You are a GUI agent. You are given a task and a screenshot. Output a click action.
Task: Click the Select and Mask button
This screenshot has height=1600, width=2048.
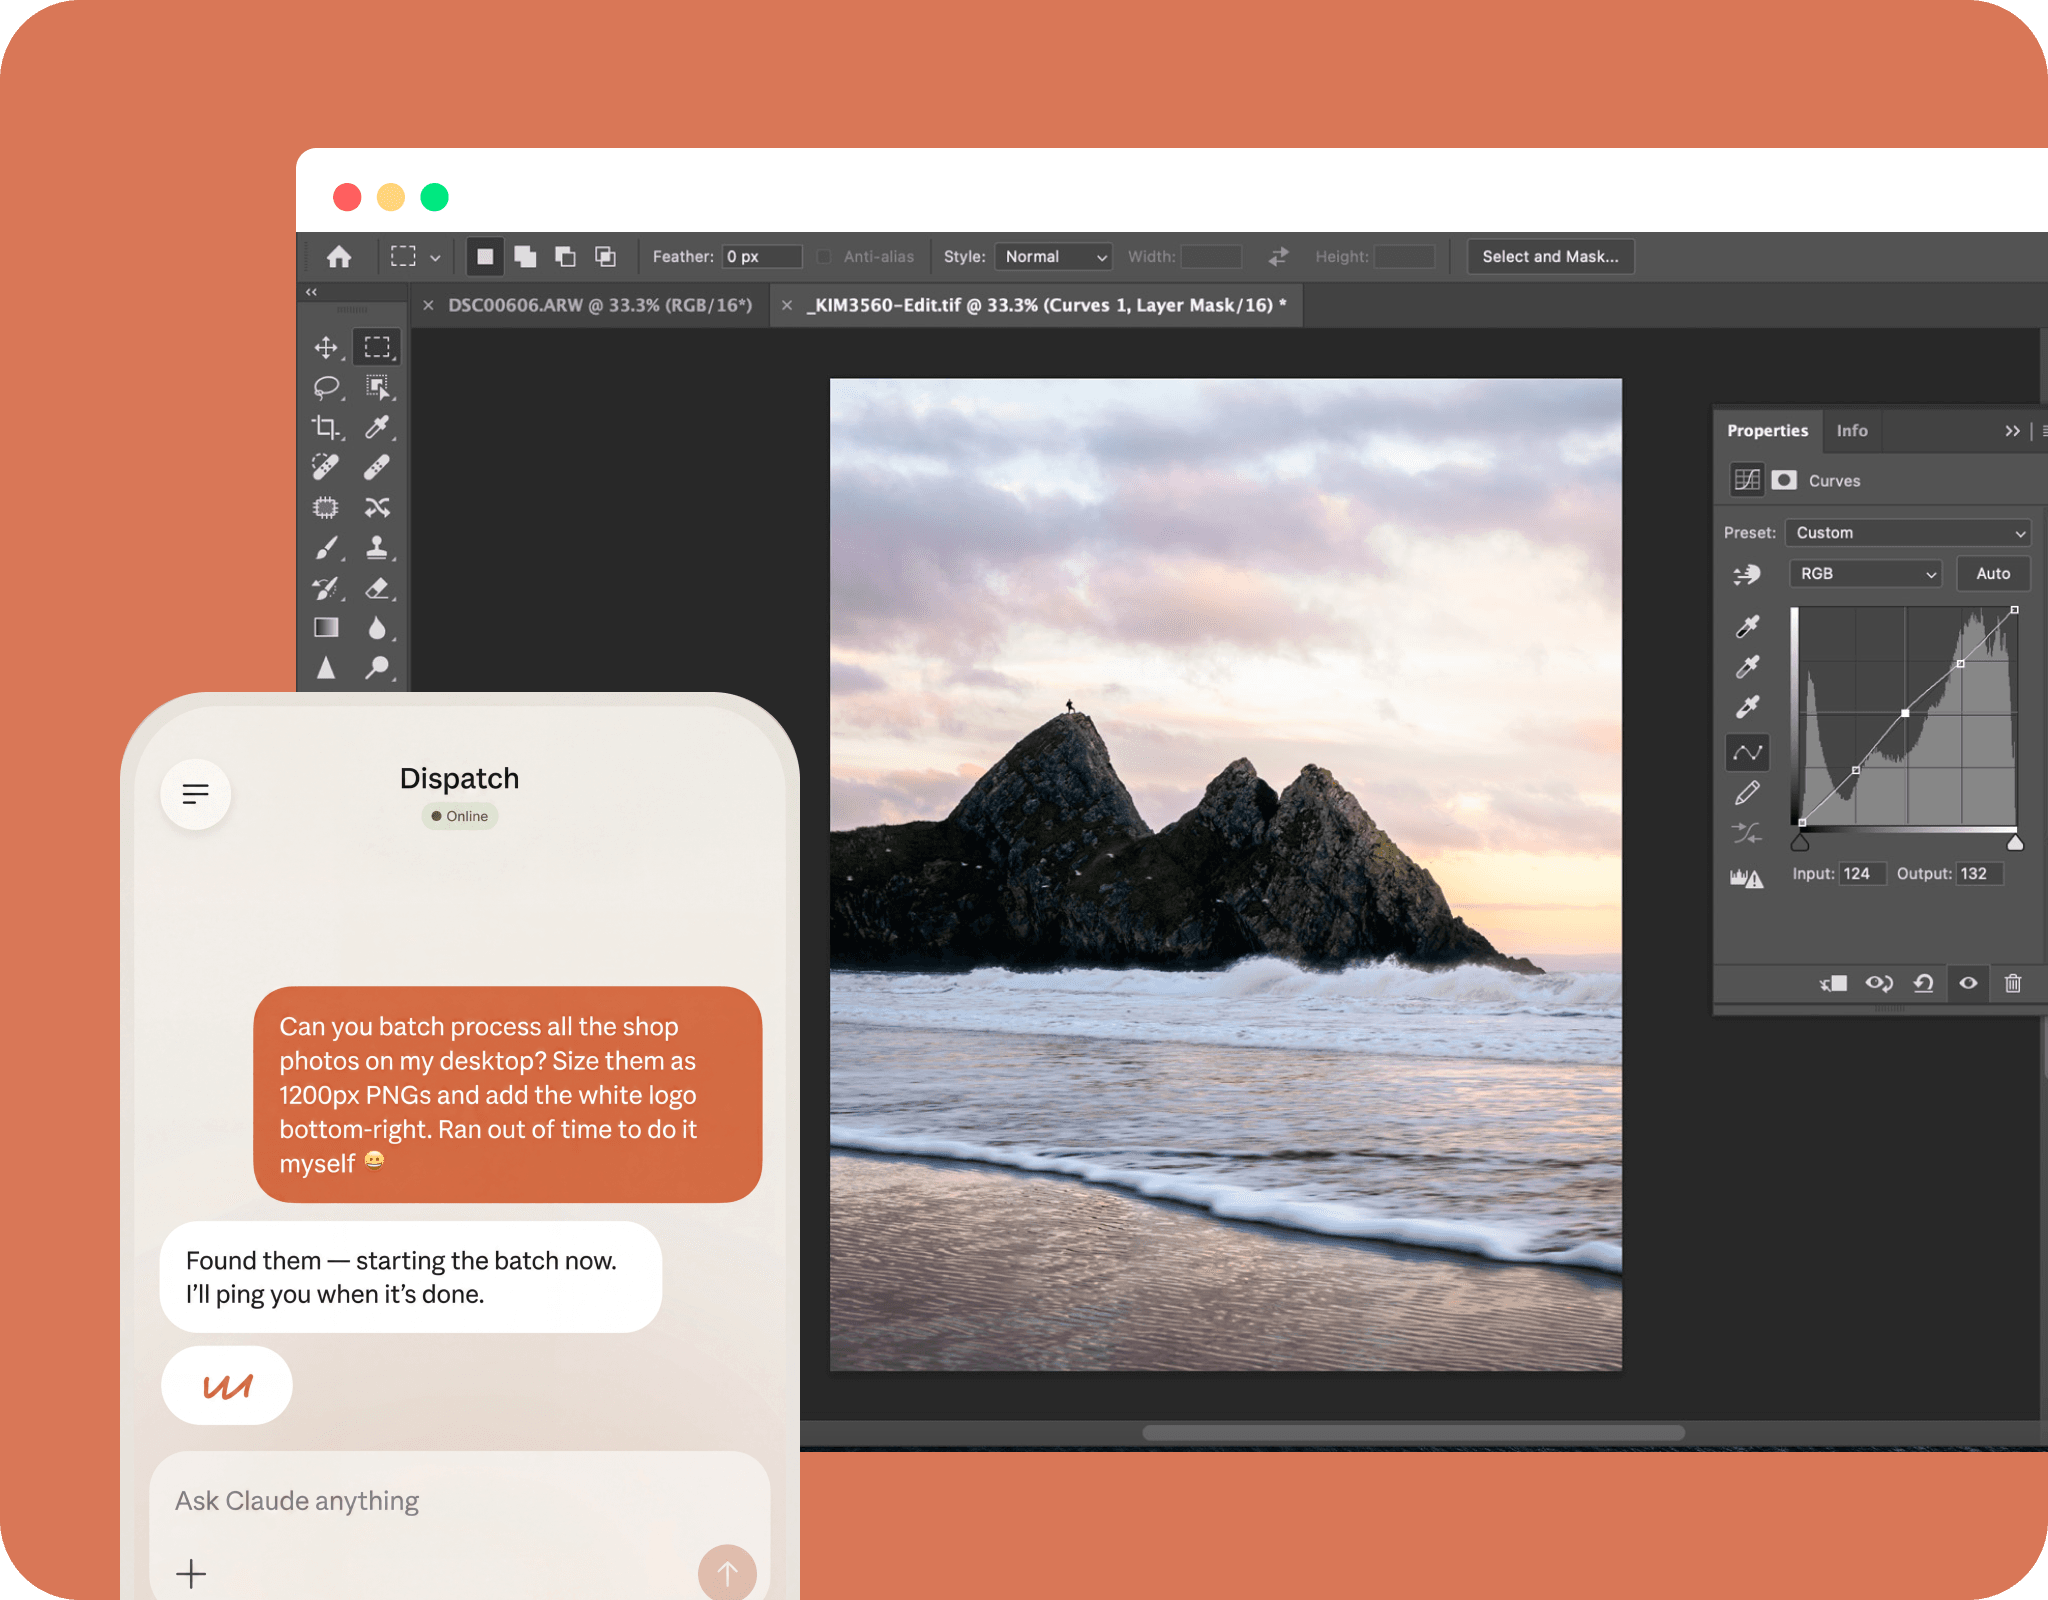[1549, 257]
